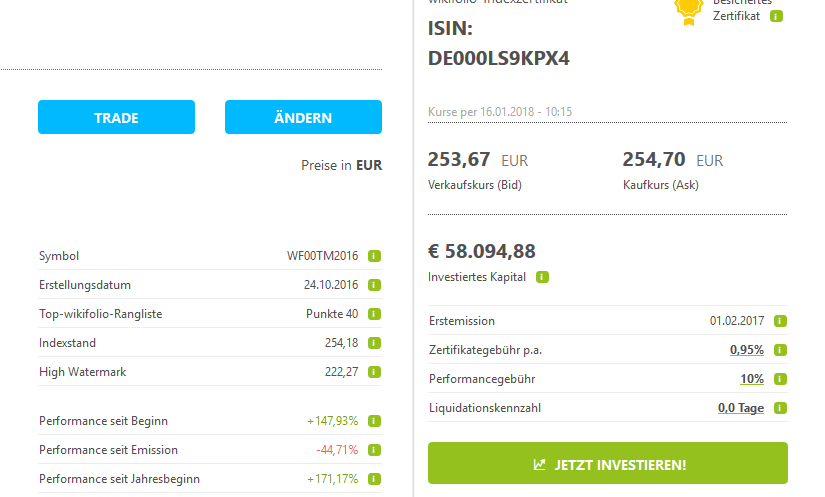Image resolution: width=825 pixels, height=497 pixels.
Task: Open the 0,95% Zertifikategebühr link
Action: (x=746, y=350)
